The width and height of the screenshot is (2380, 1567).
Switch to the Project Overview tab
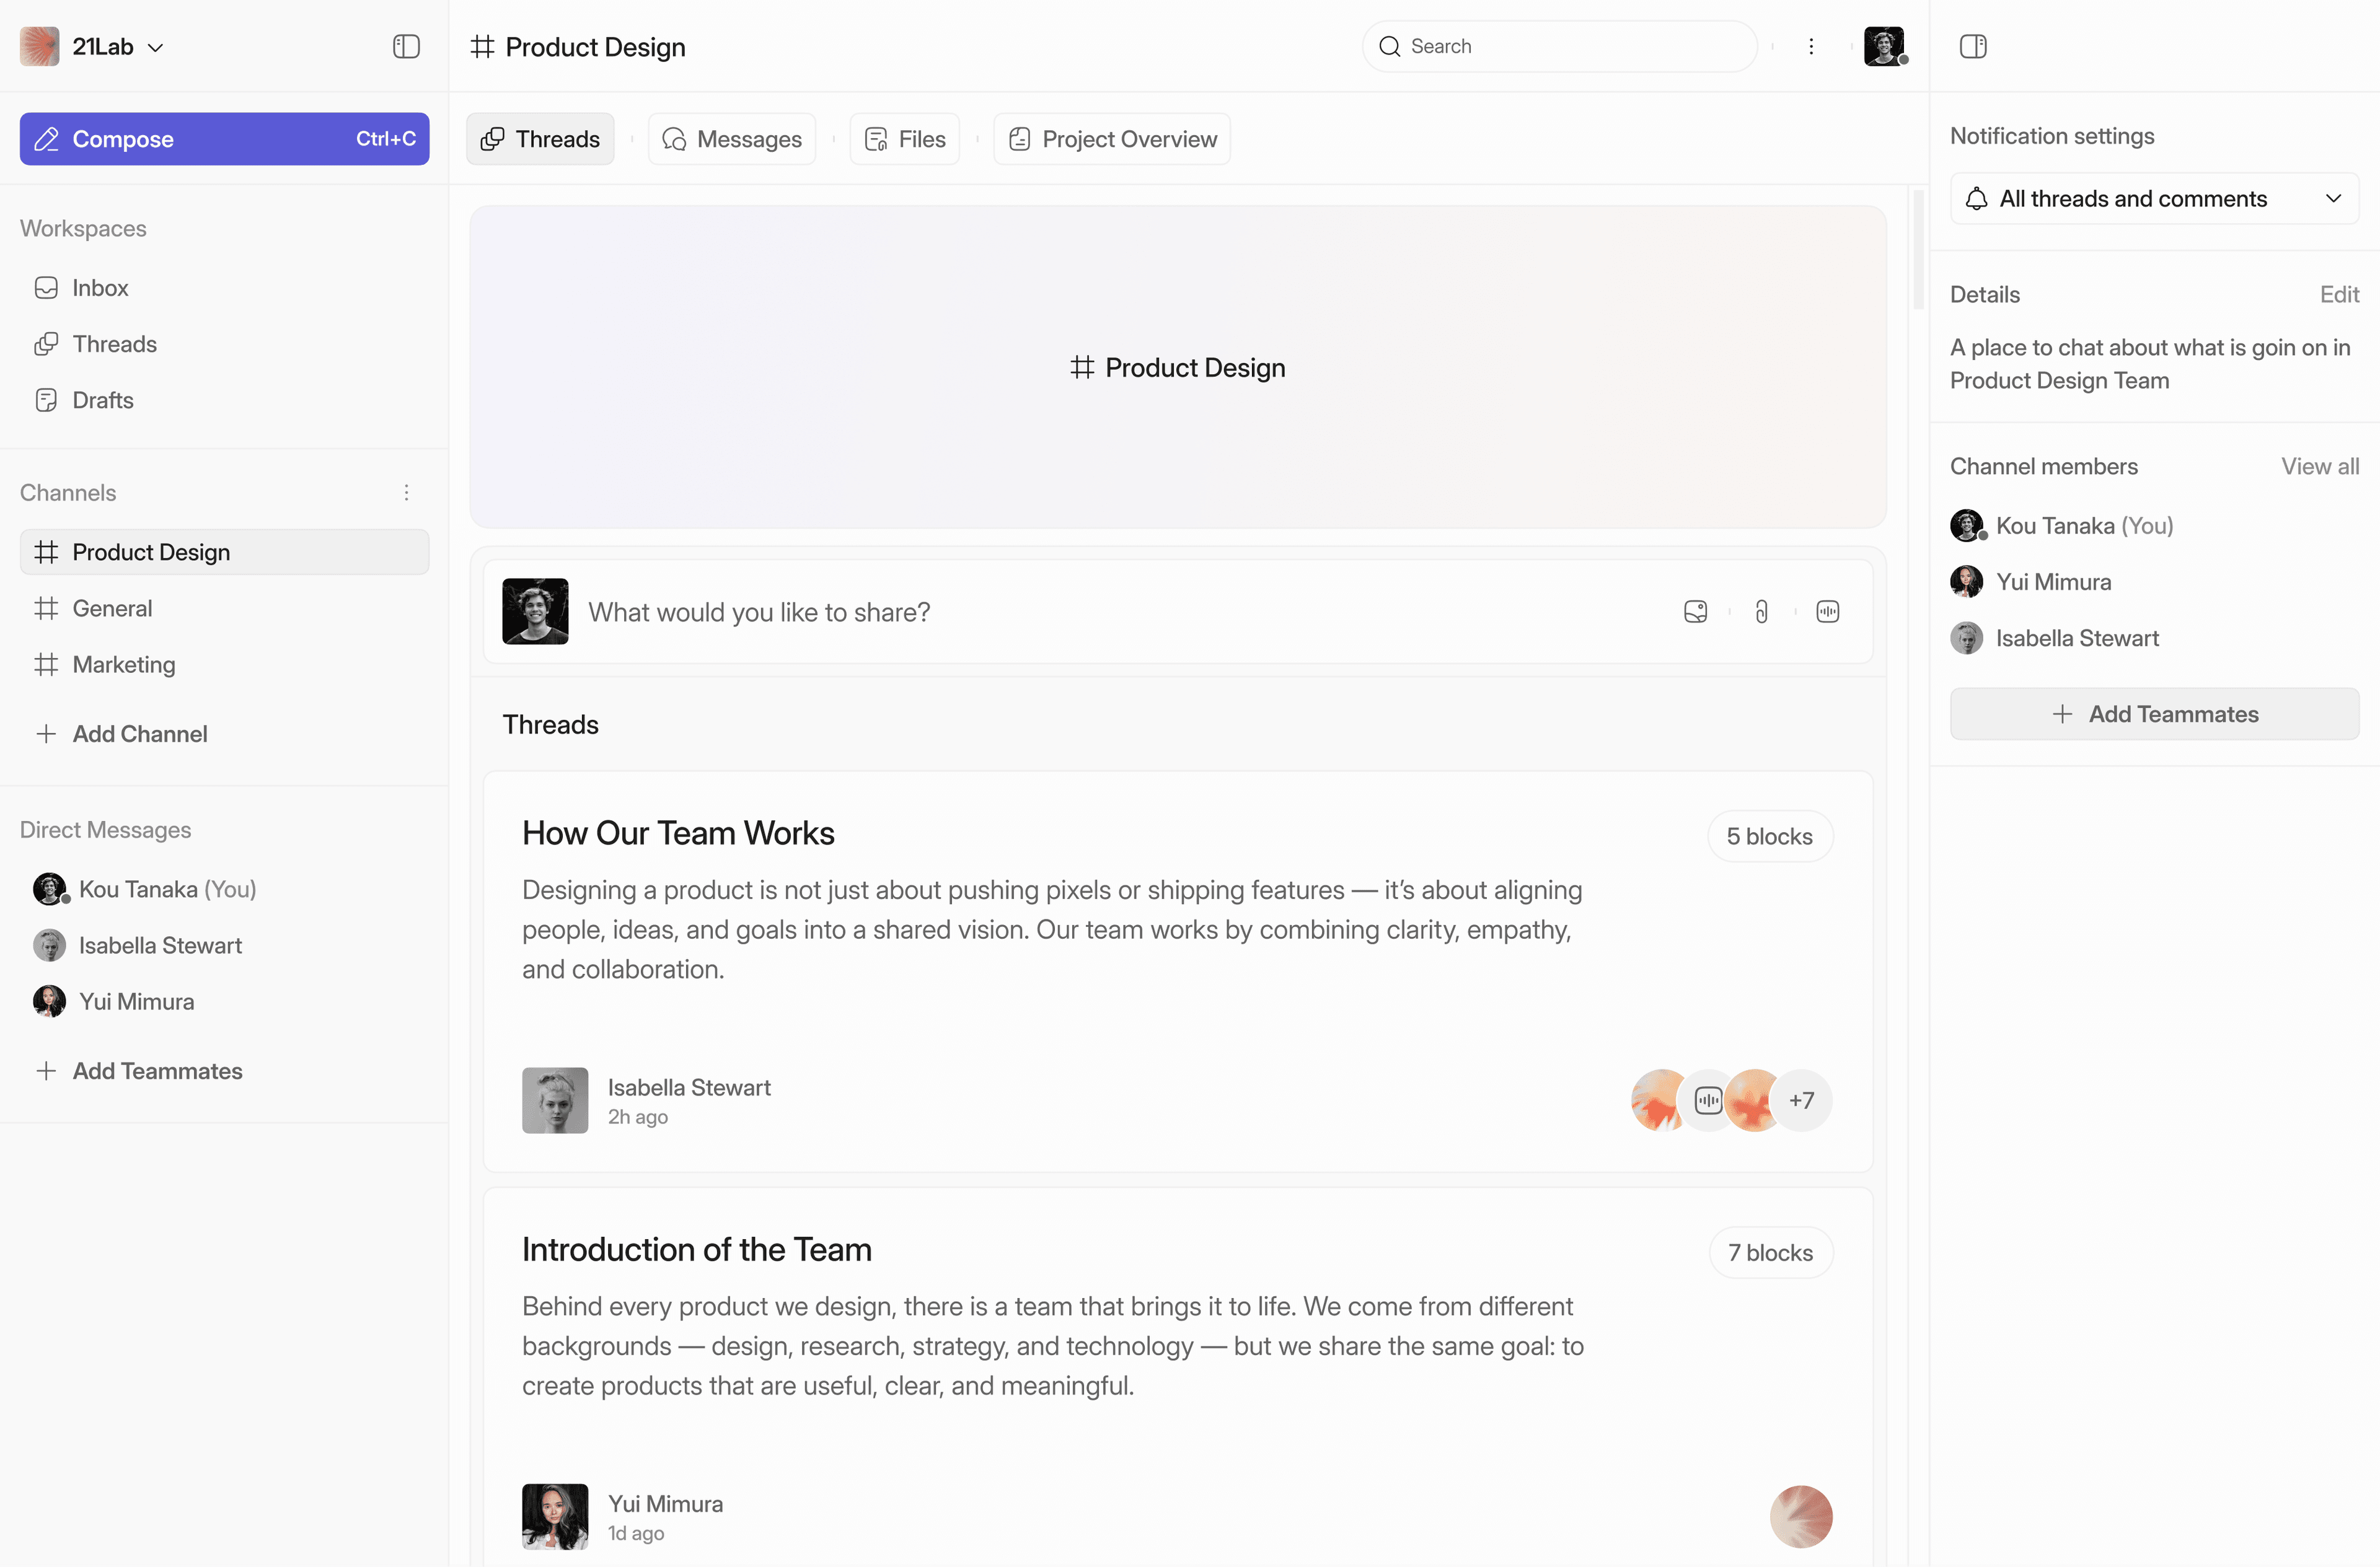1112,139
